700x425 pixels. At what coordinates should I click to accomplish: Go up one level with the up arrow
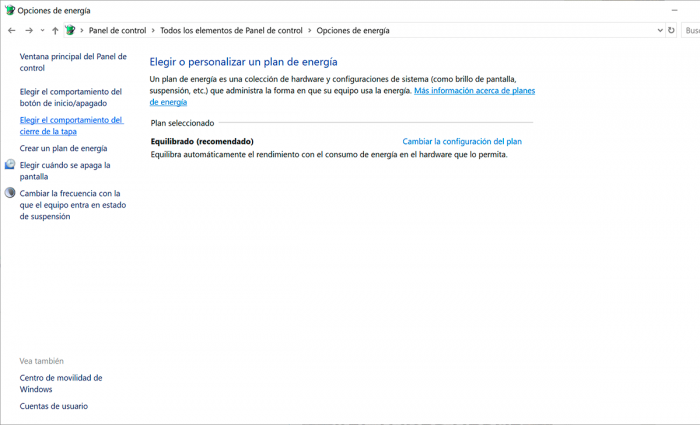[x=55, y=30]
